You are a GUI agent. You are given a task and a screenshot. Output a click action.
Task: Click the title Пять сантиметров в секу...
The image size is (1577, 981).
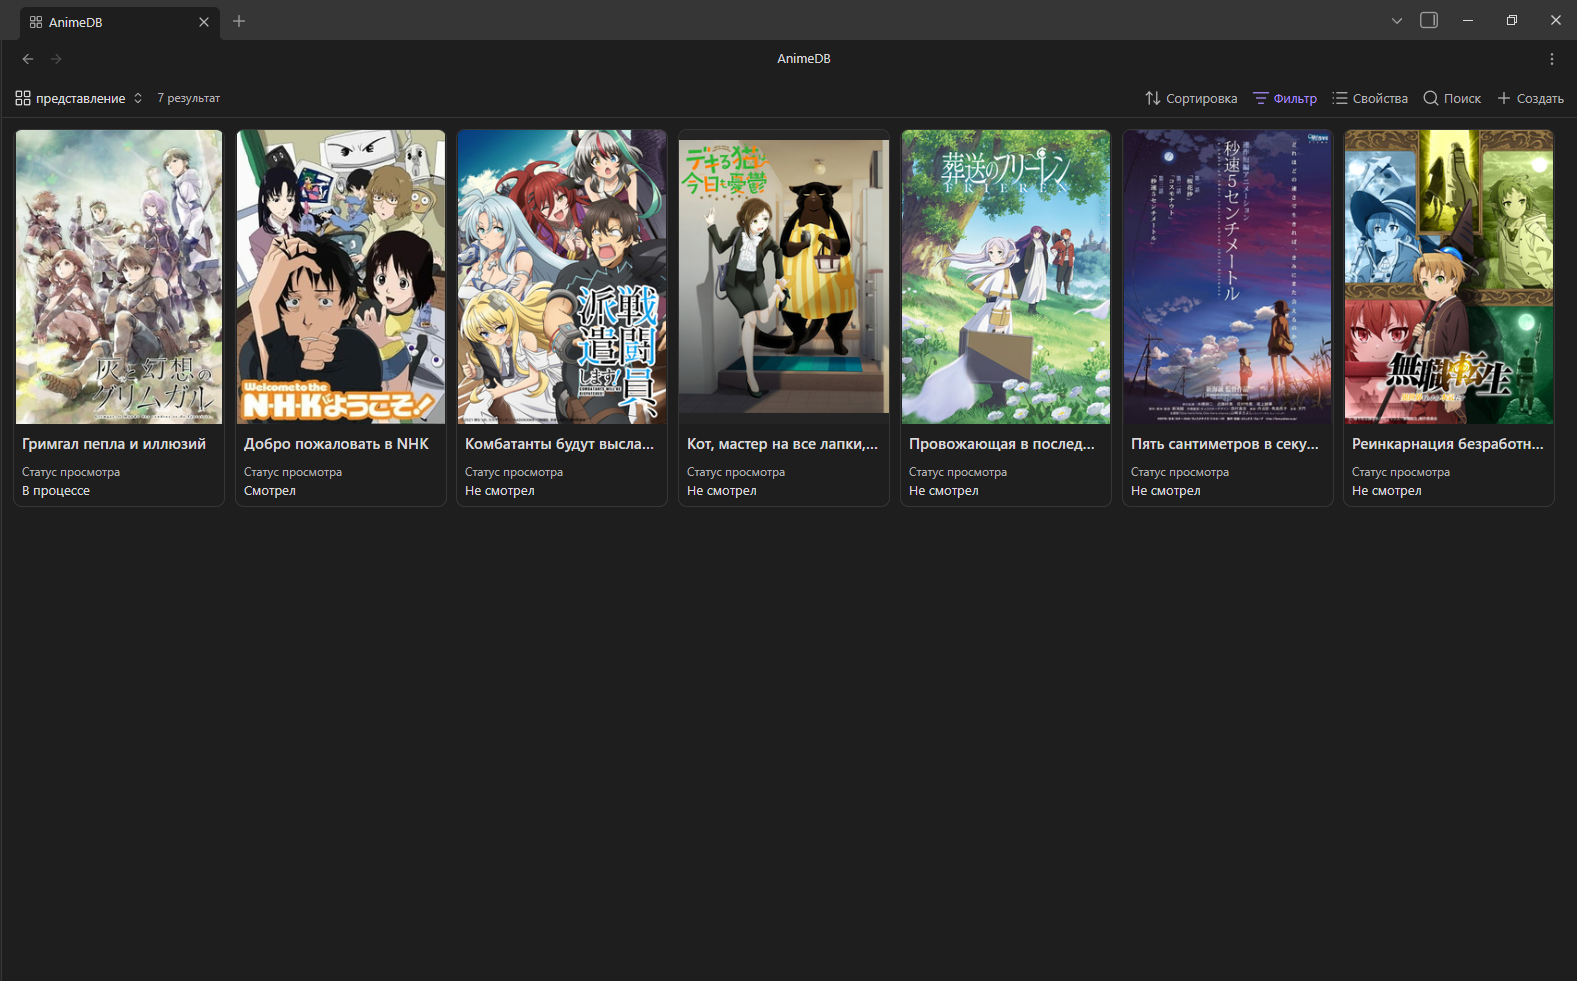(1225, 444)
